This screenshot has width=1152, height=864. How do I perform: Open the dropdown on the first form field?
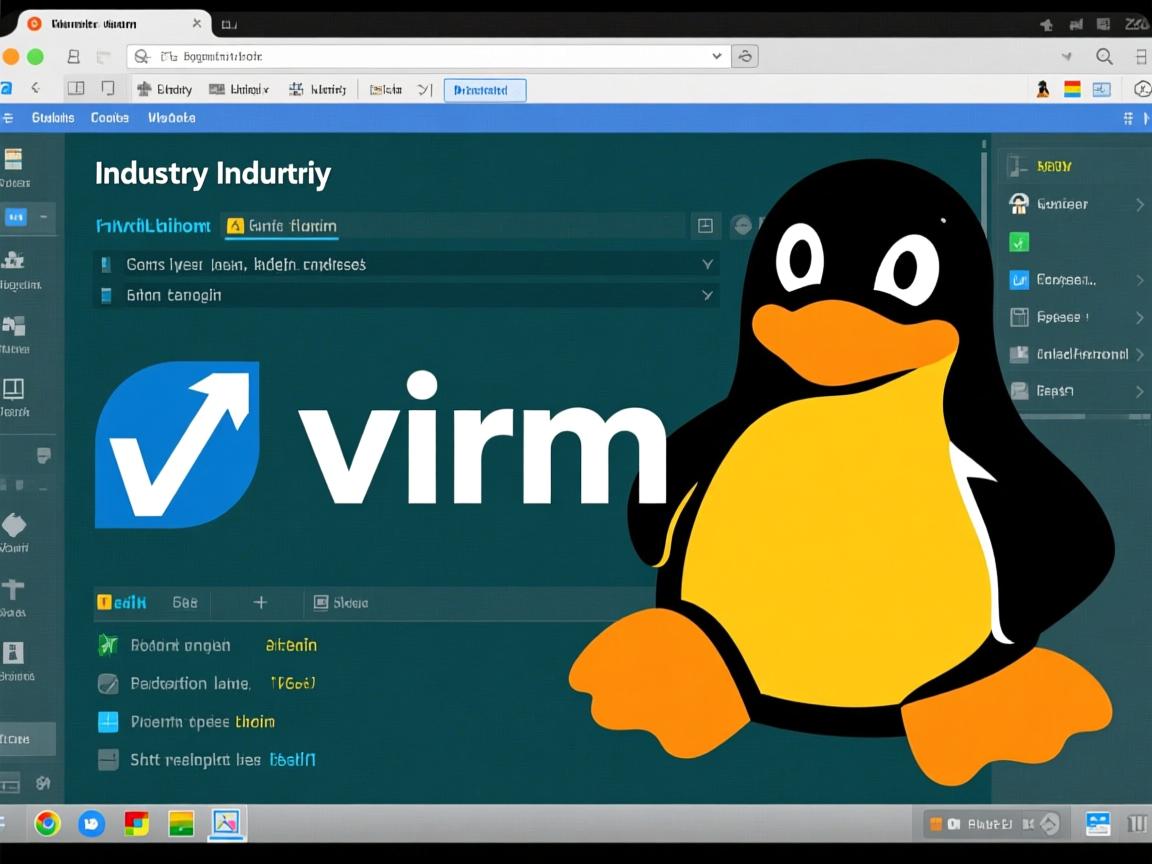tap(707, 264)
